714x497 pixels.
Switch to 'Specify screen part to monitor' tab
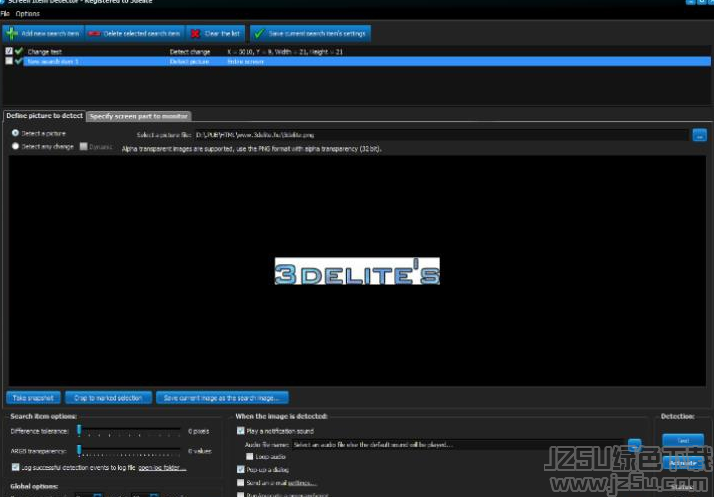138,116
